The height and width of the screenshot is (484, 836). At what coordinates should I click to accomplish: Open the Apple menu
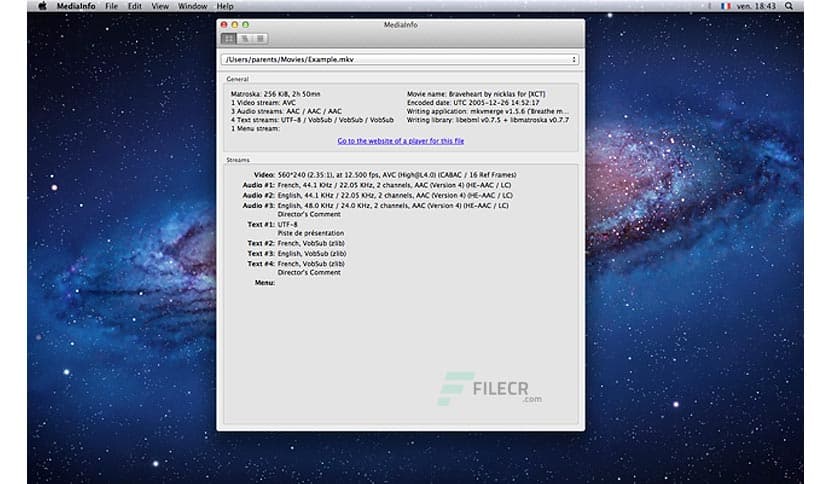[x=42, y=6]
